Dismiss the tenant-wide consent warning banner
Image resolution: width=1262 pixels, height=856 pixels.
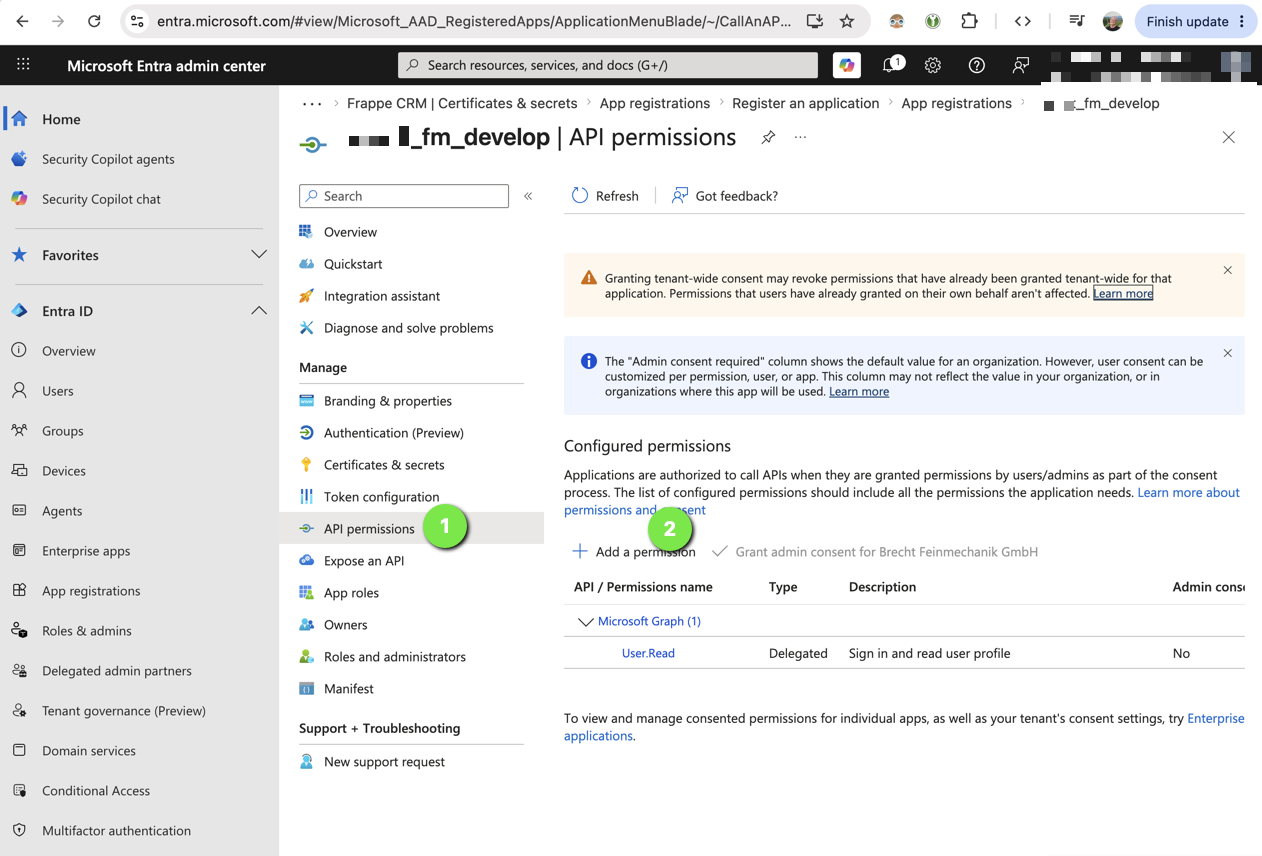(x=1227, y=270)
